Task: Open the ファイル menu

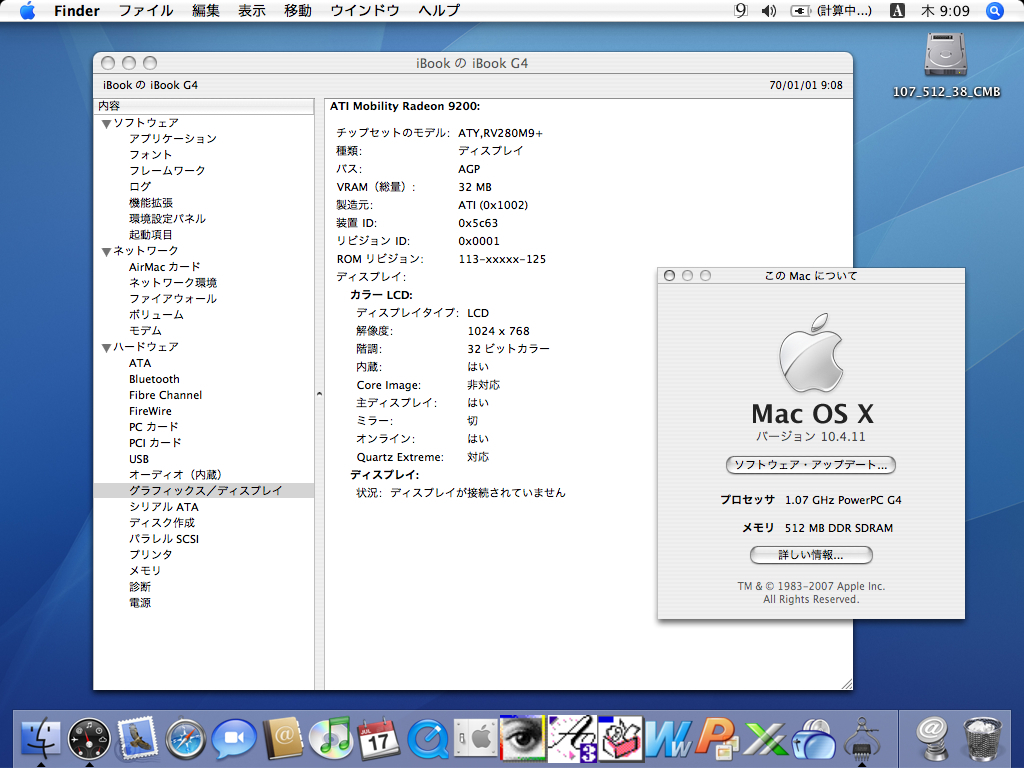Action: pyautogui.click(x=145, y=11)
